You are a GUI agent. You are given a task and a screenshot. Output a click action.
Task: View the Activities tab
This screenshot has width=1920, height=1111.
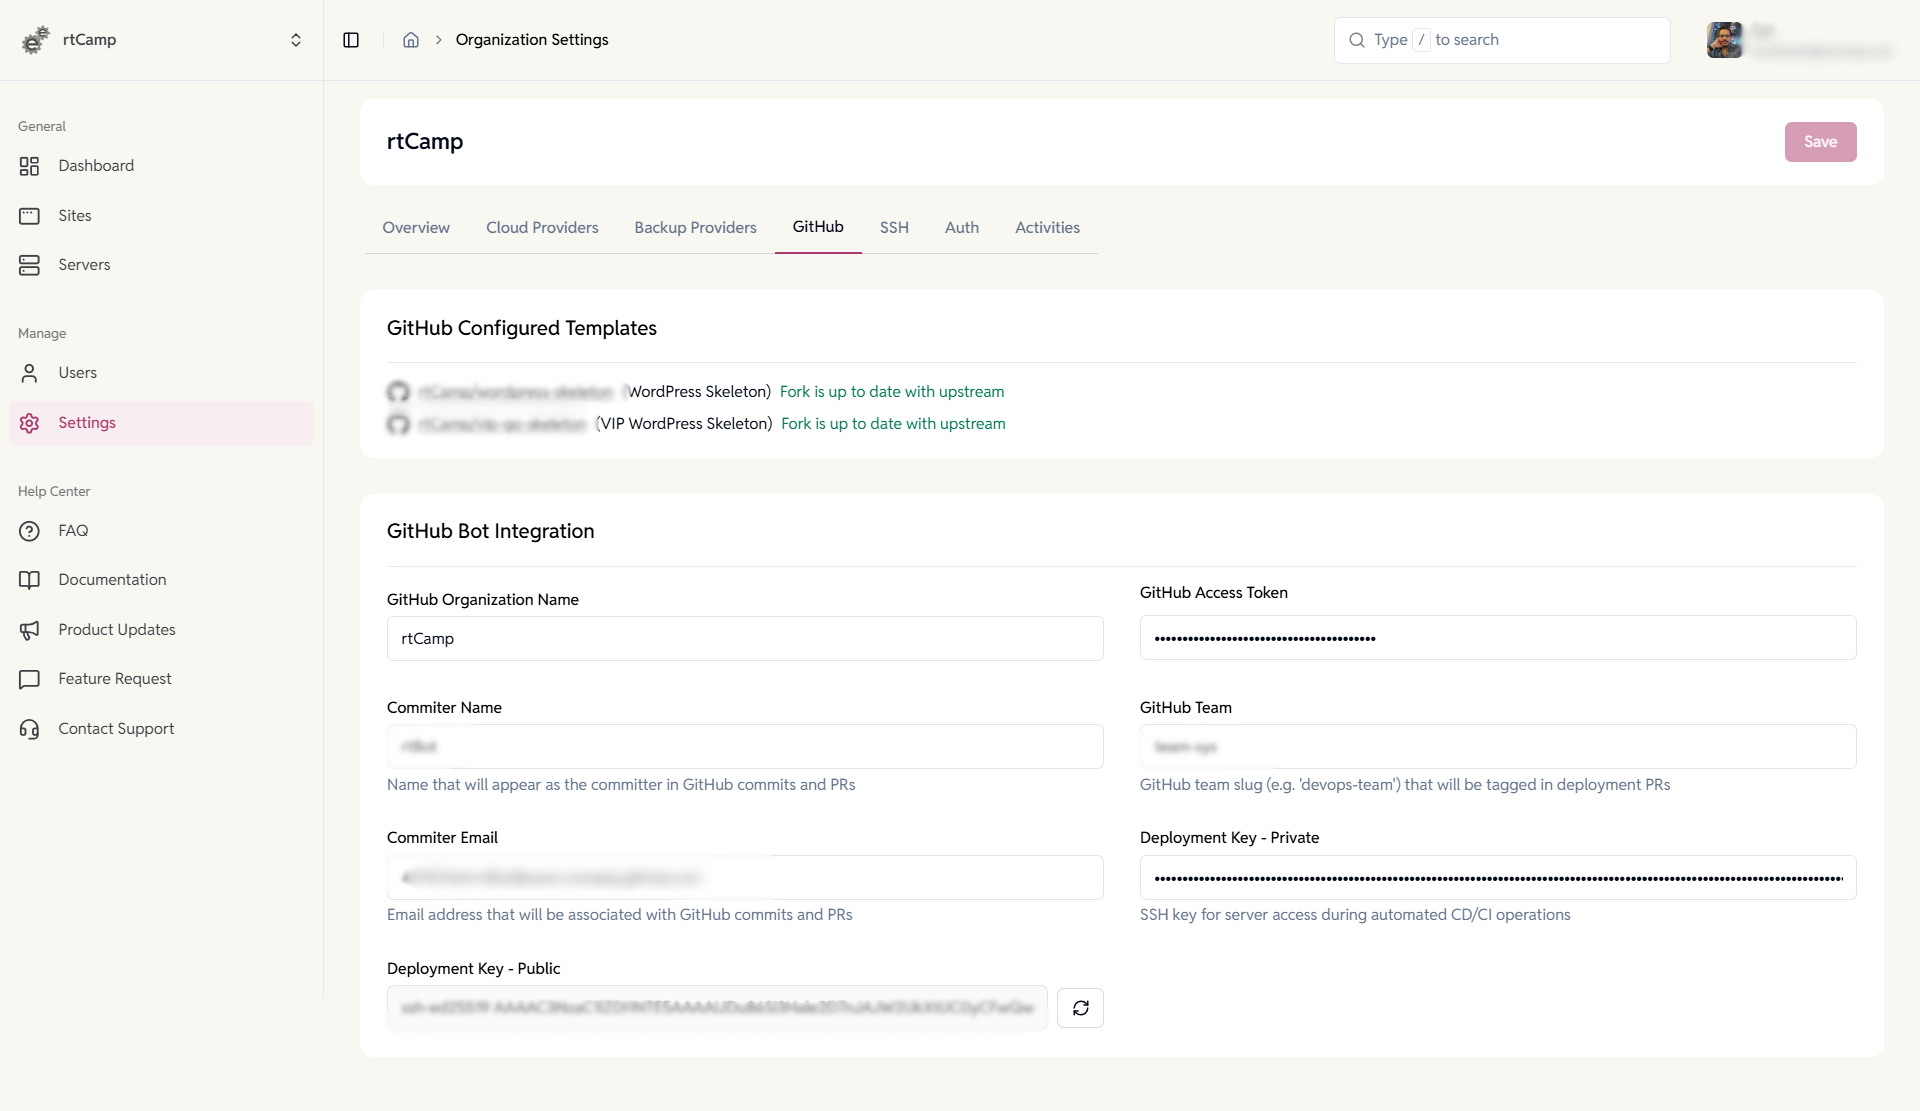click(1047, 227)
